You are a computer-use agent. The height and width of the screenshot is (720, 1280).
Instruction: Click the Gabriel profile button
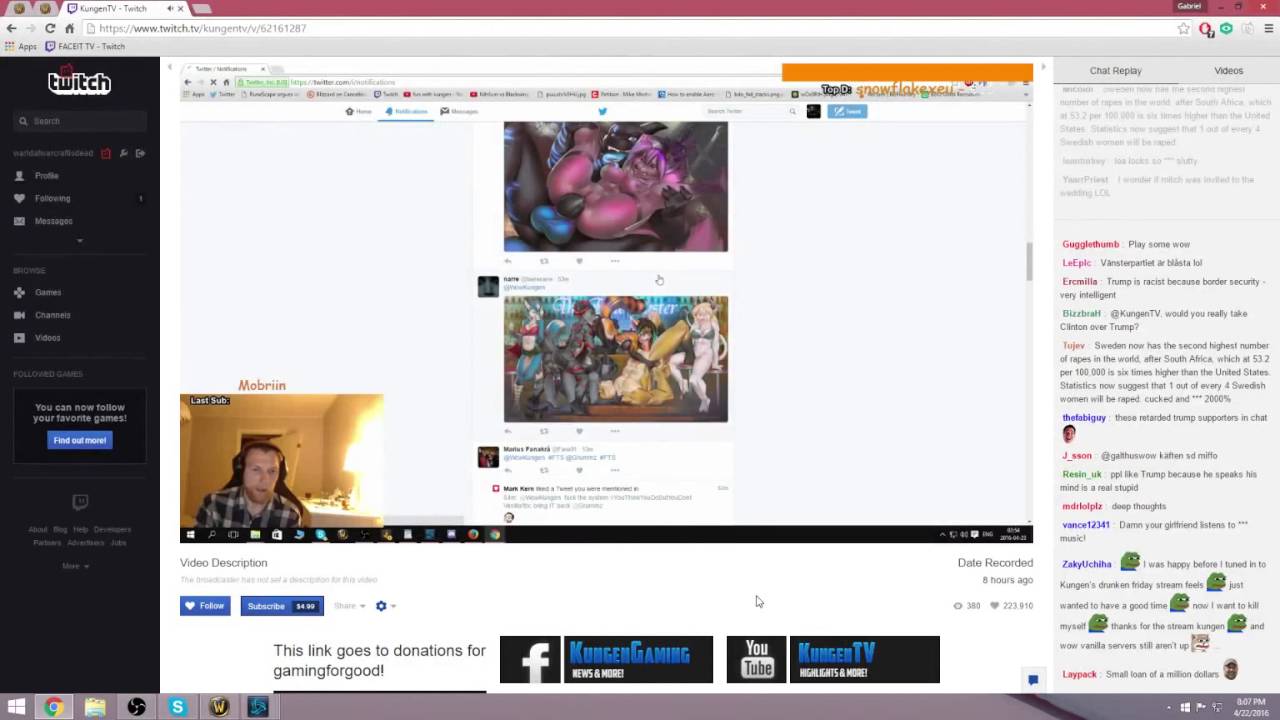tap(1189, 6)
